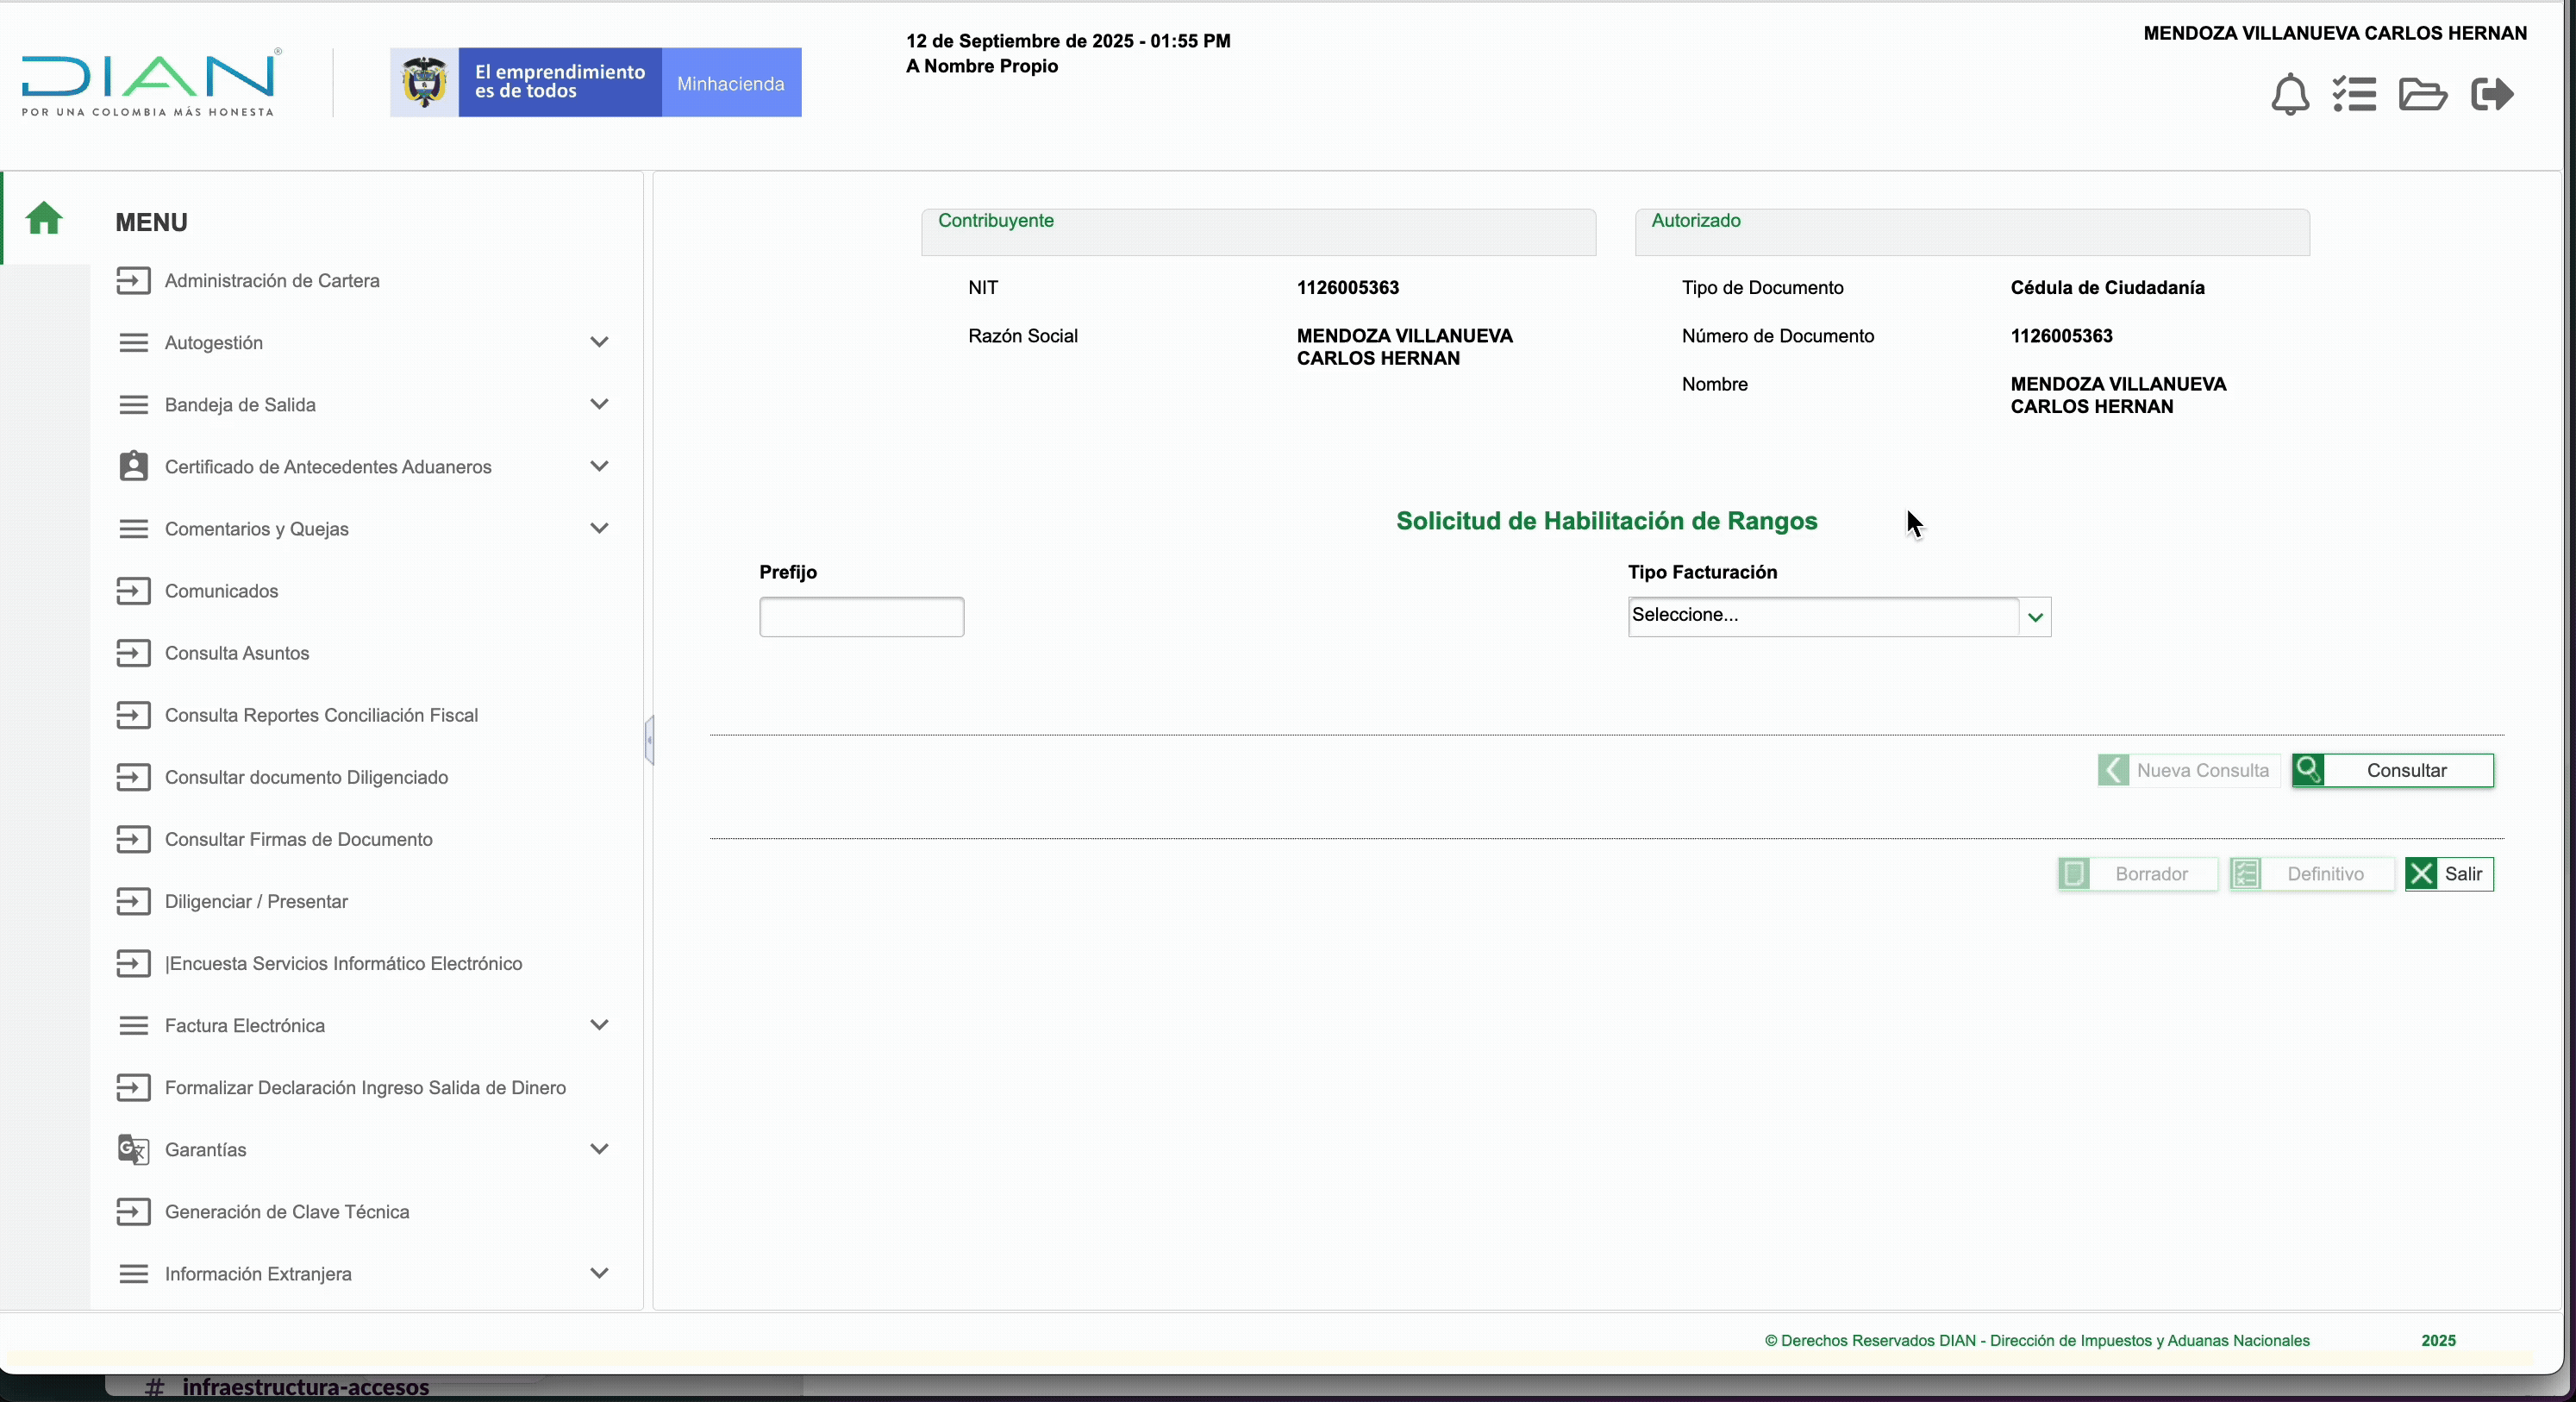The height and width of the screenshot is (1402, 2576).
Task: Open Consulta Asuntos menu item
Action: [237, 653]
